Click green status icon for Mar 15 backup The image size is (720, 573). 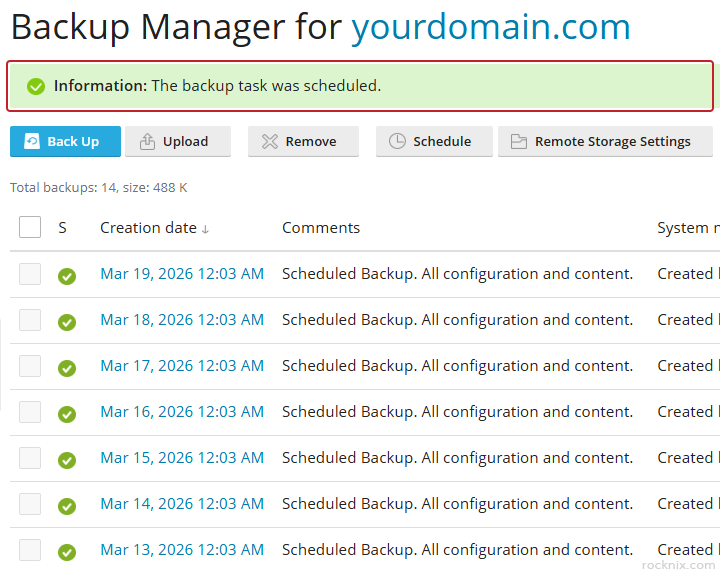click(x=67, y=460)
